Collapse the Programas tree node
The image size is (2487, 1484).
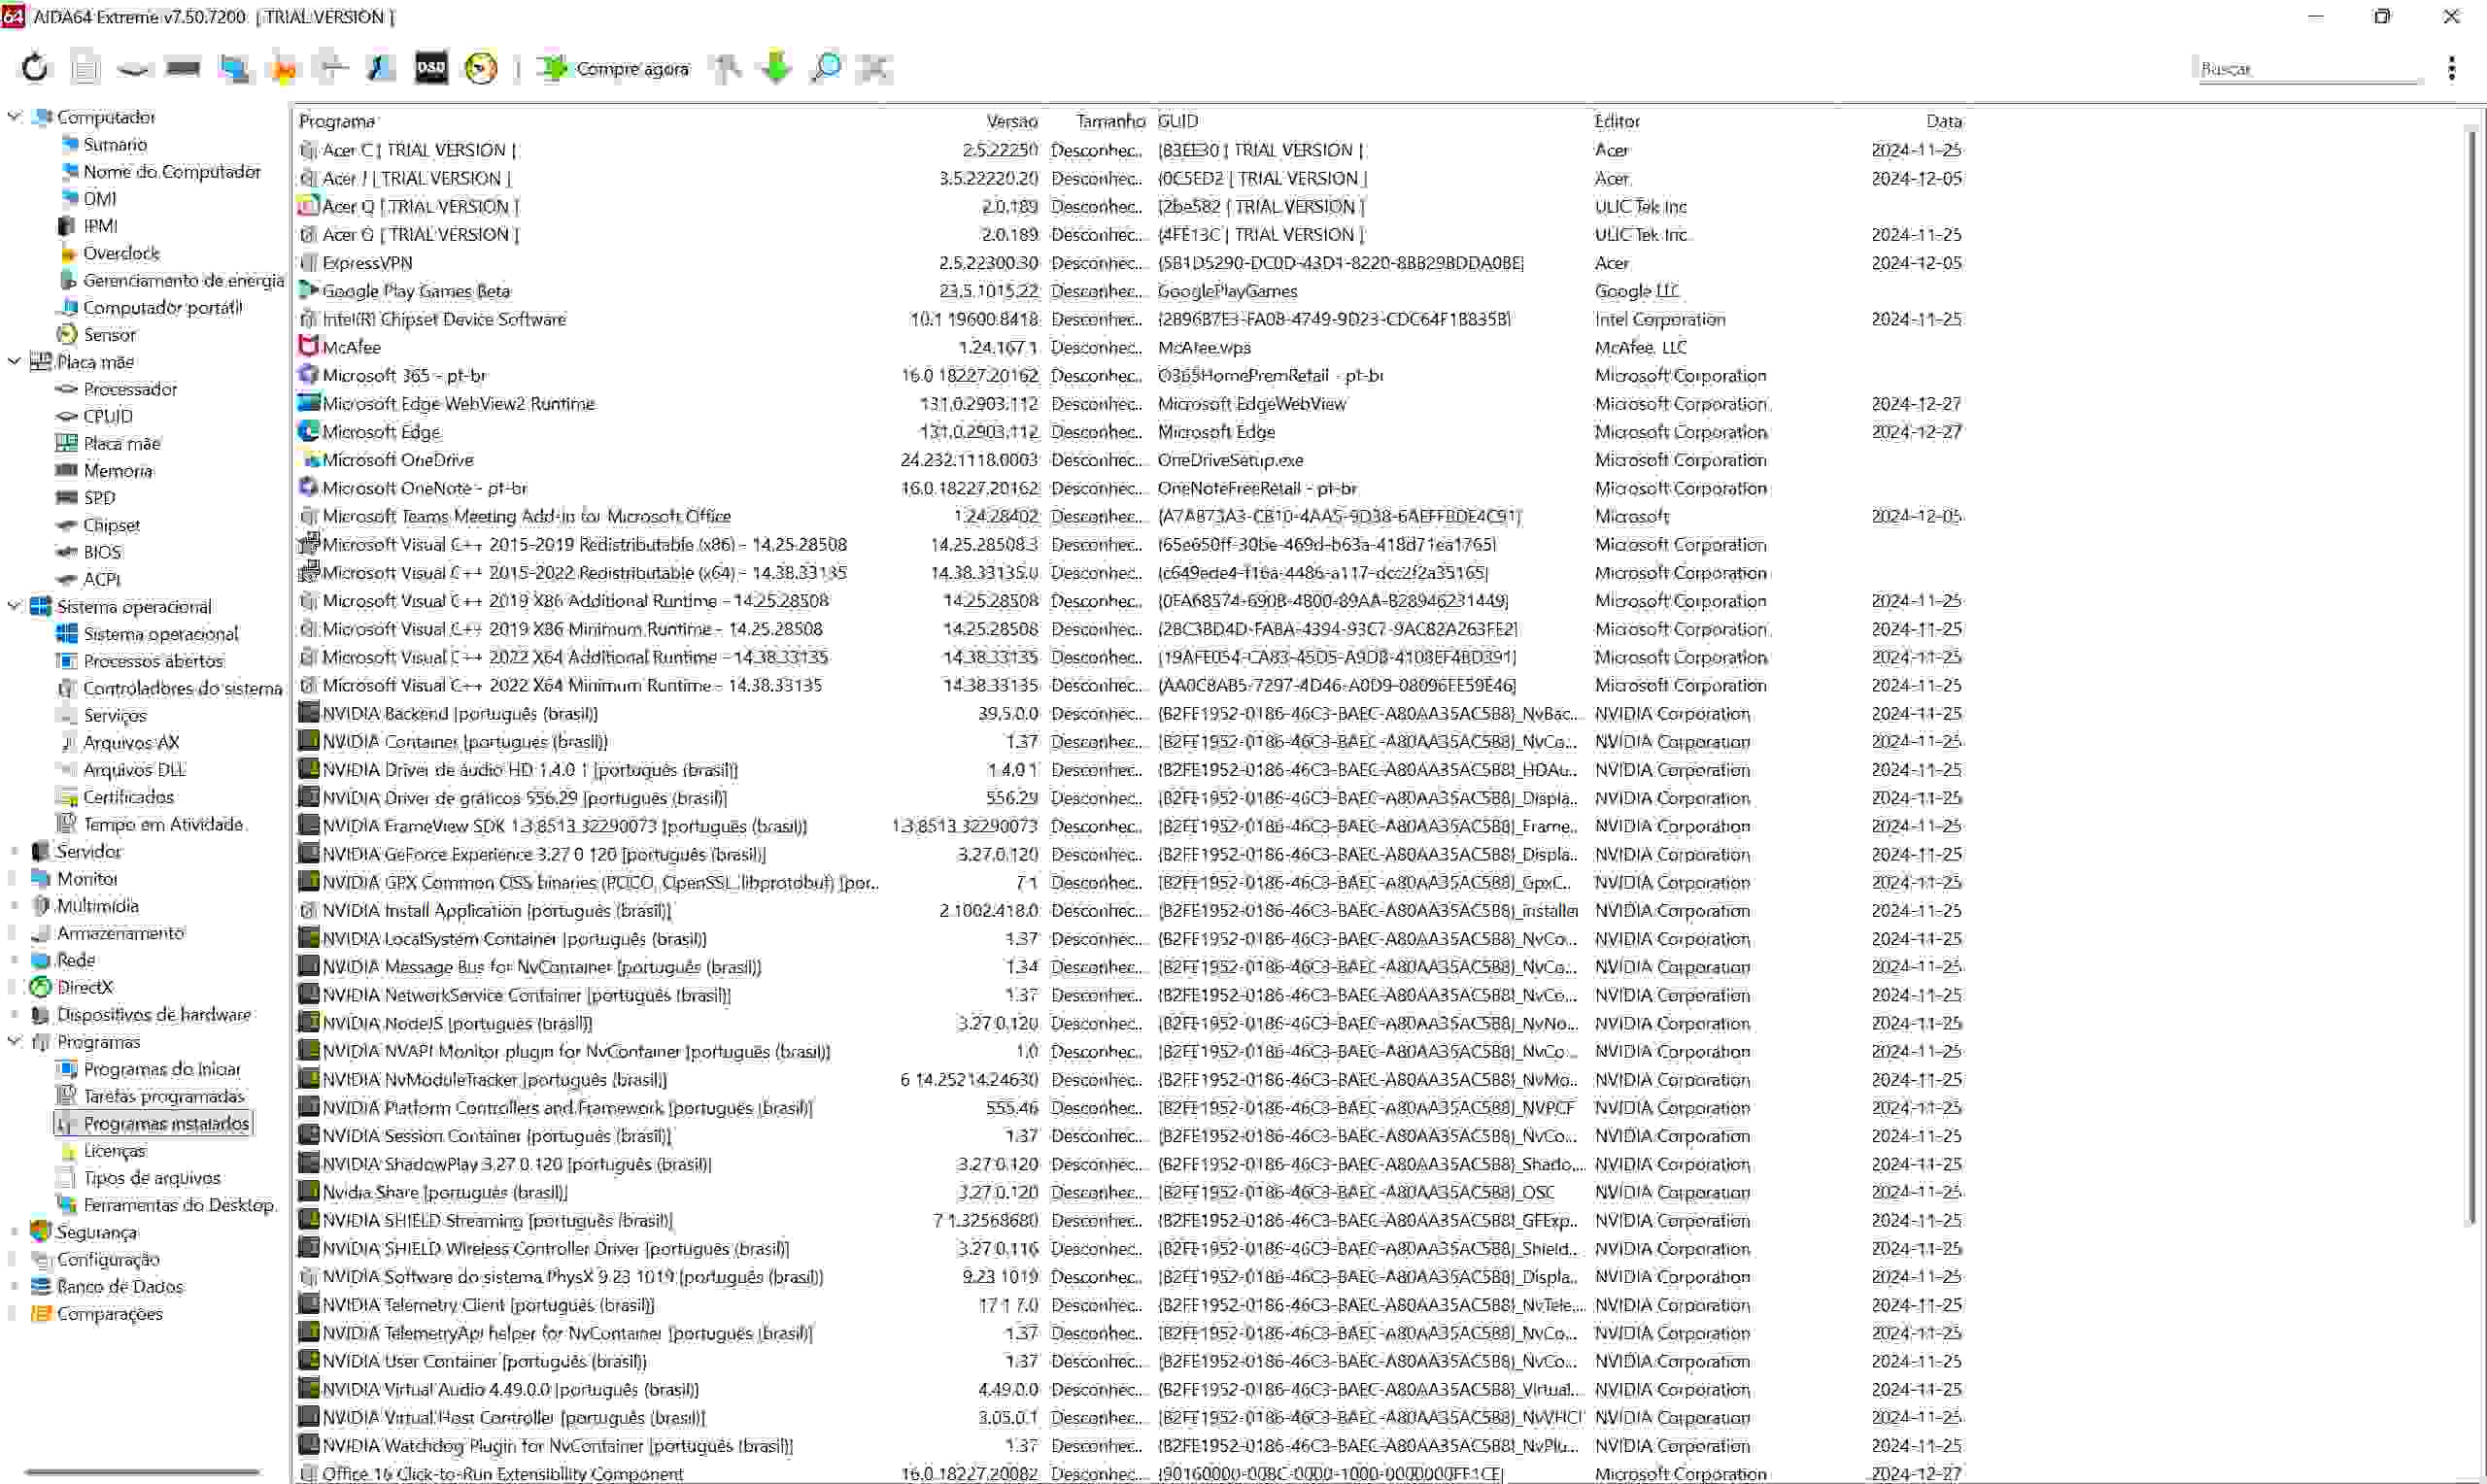[x=14, y=1041]
